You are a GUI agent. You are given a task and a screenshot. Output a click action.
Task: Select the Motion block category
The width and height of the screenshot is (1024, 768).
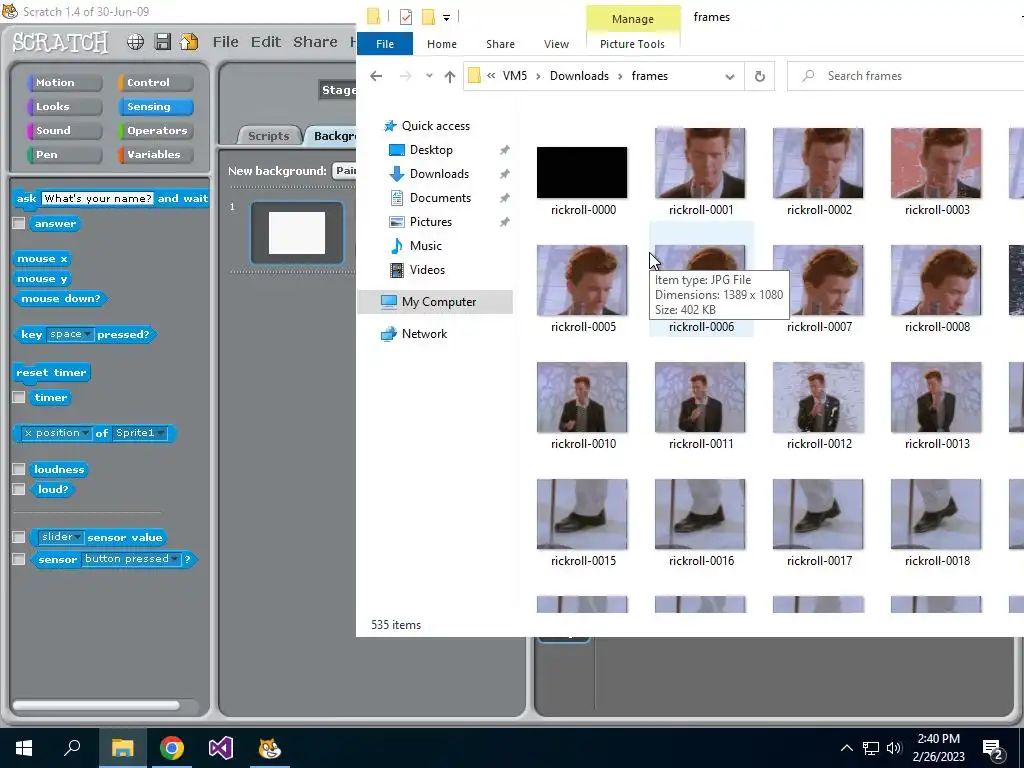point(64,83)
